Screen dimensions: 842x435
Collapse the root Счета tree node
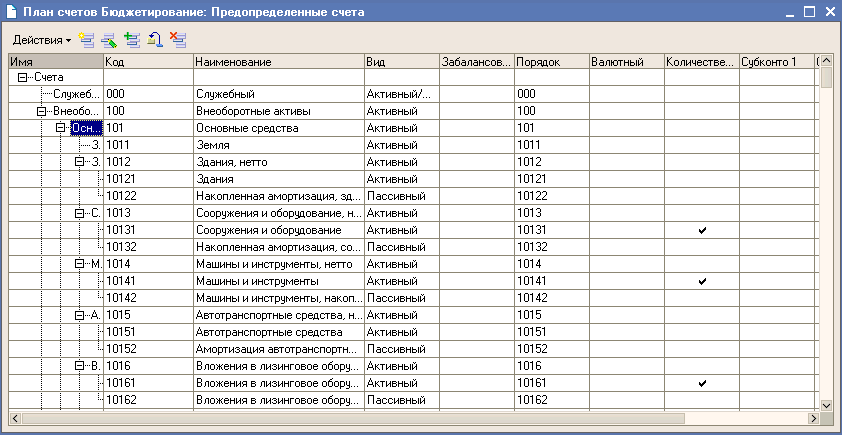pos(22,77)
